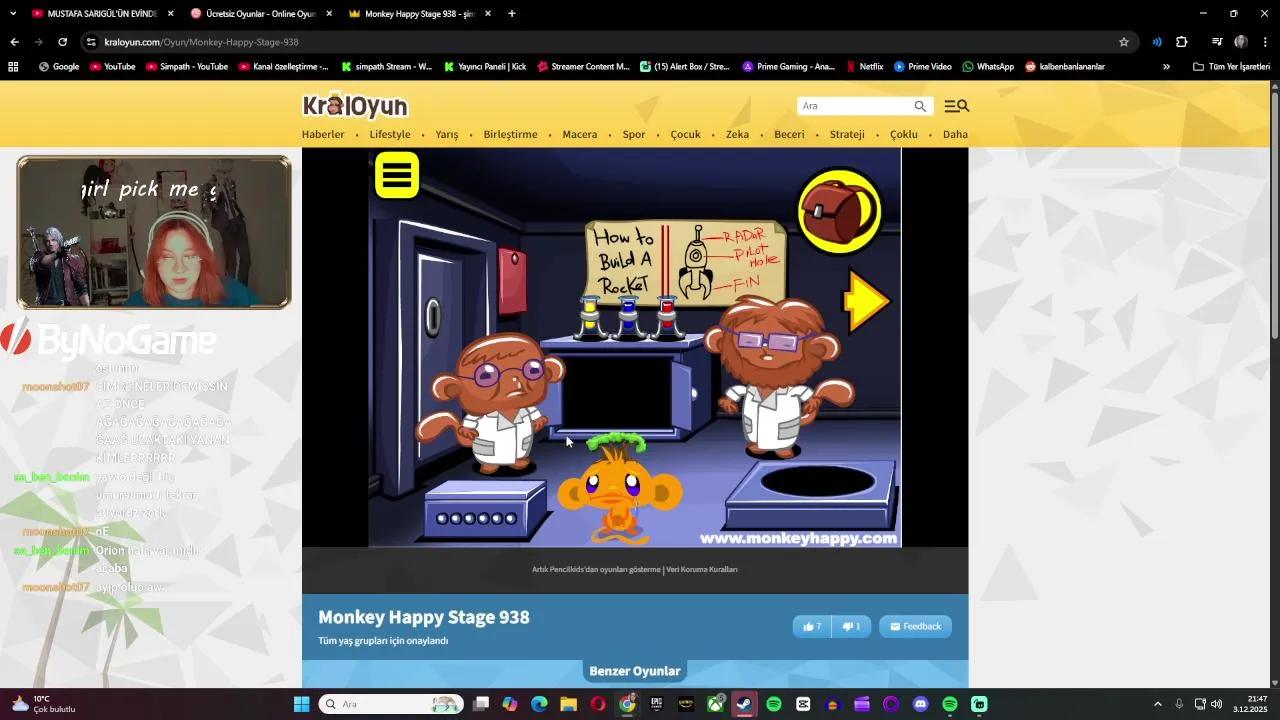Reload the page

[62, 42]
